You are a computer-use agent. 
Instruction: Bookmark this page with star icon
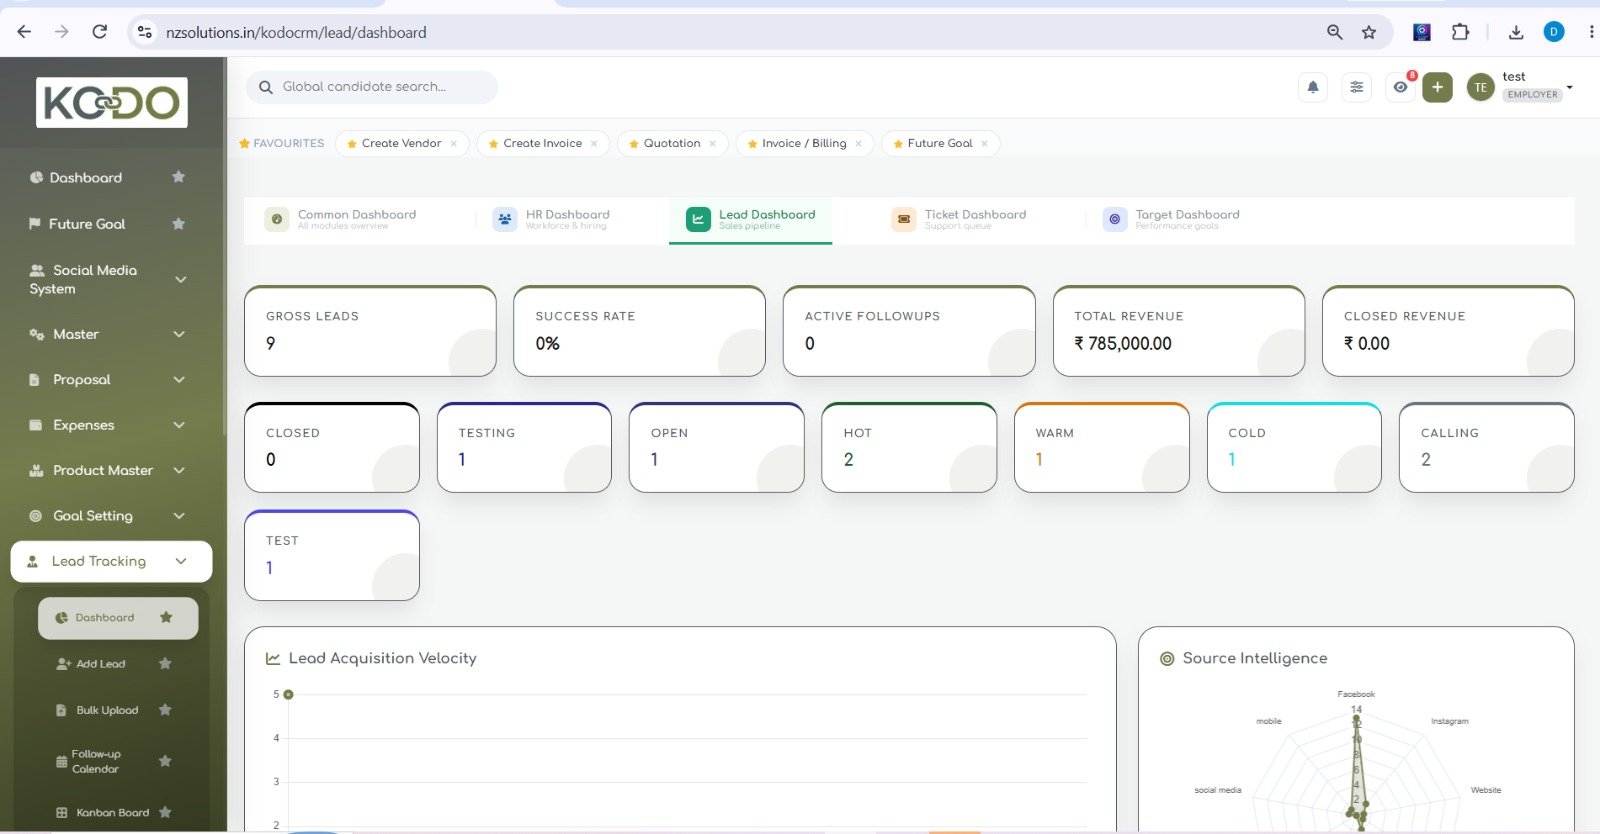coord(1369,32)
